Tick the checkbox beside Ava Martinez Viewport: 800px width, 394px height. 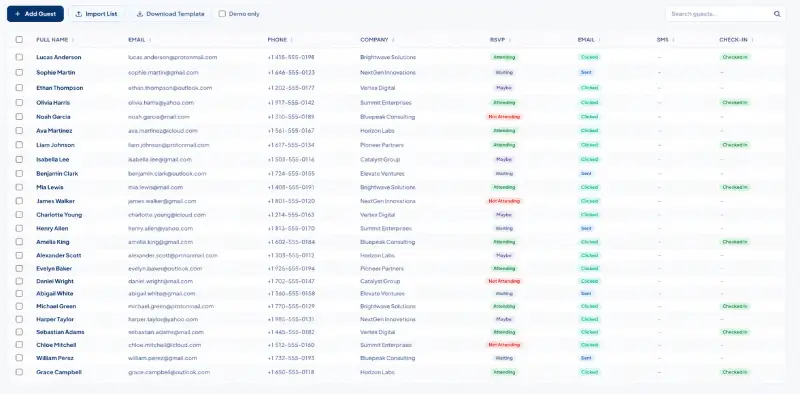(x=19, y=131)
